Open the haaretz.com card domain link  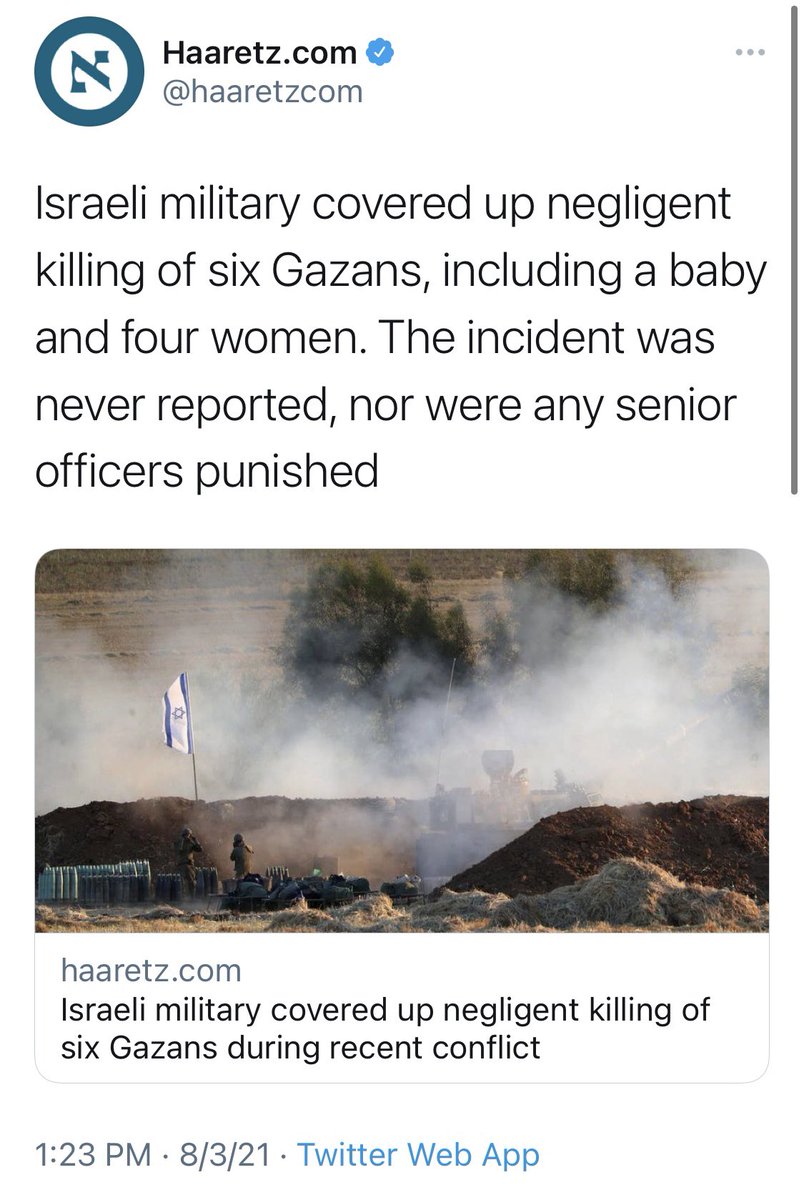click(151, 970)
